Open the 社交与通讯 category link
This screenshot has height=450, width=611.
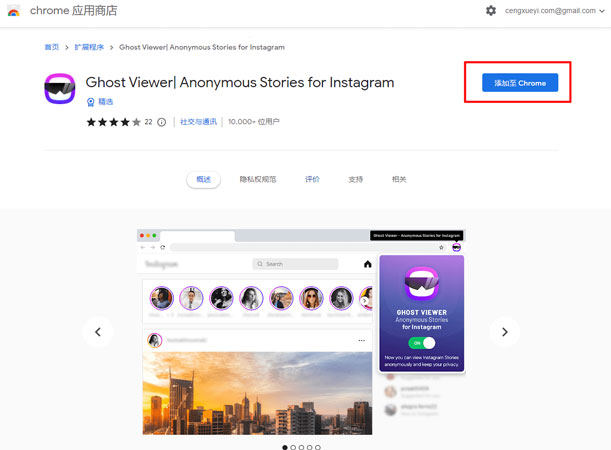[x=198, y=122]
